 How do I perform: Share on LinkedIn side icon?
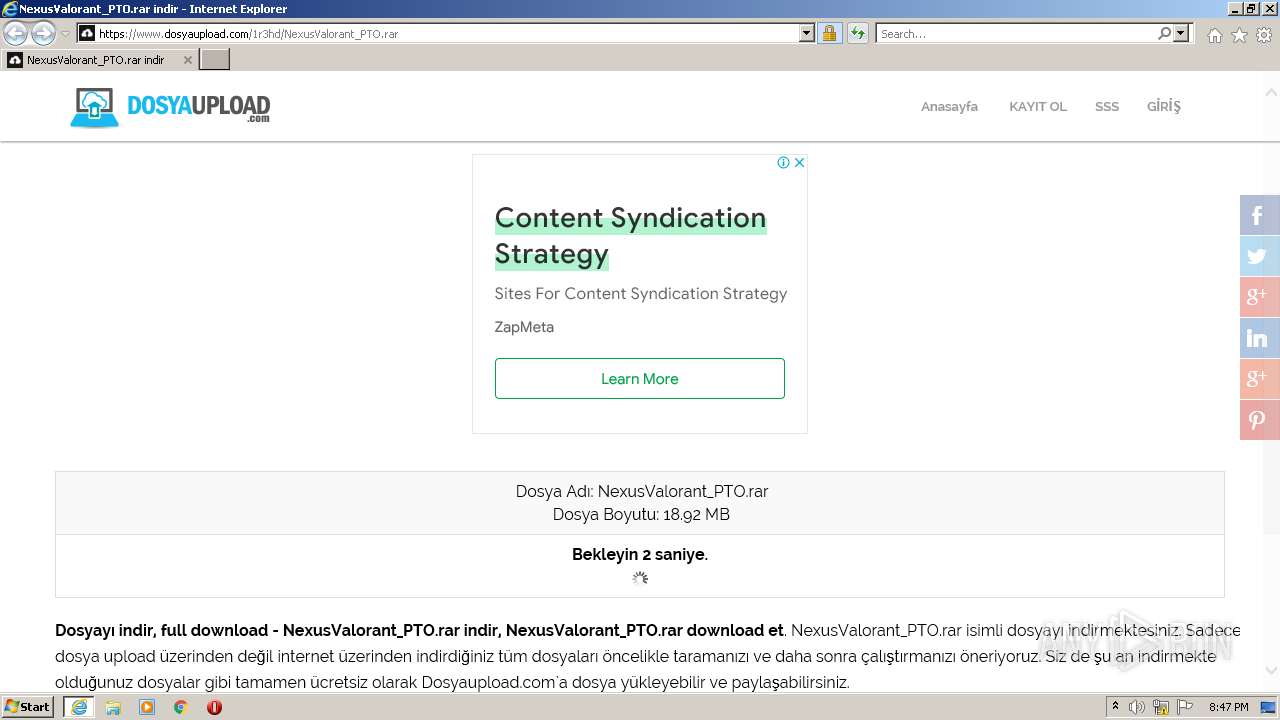click(1260, 338)
